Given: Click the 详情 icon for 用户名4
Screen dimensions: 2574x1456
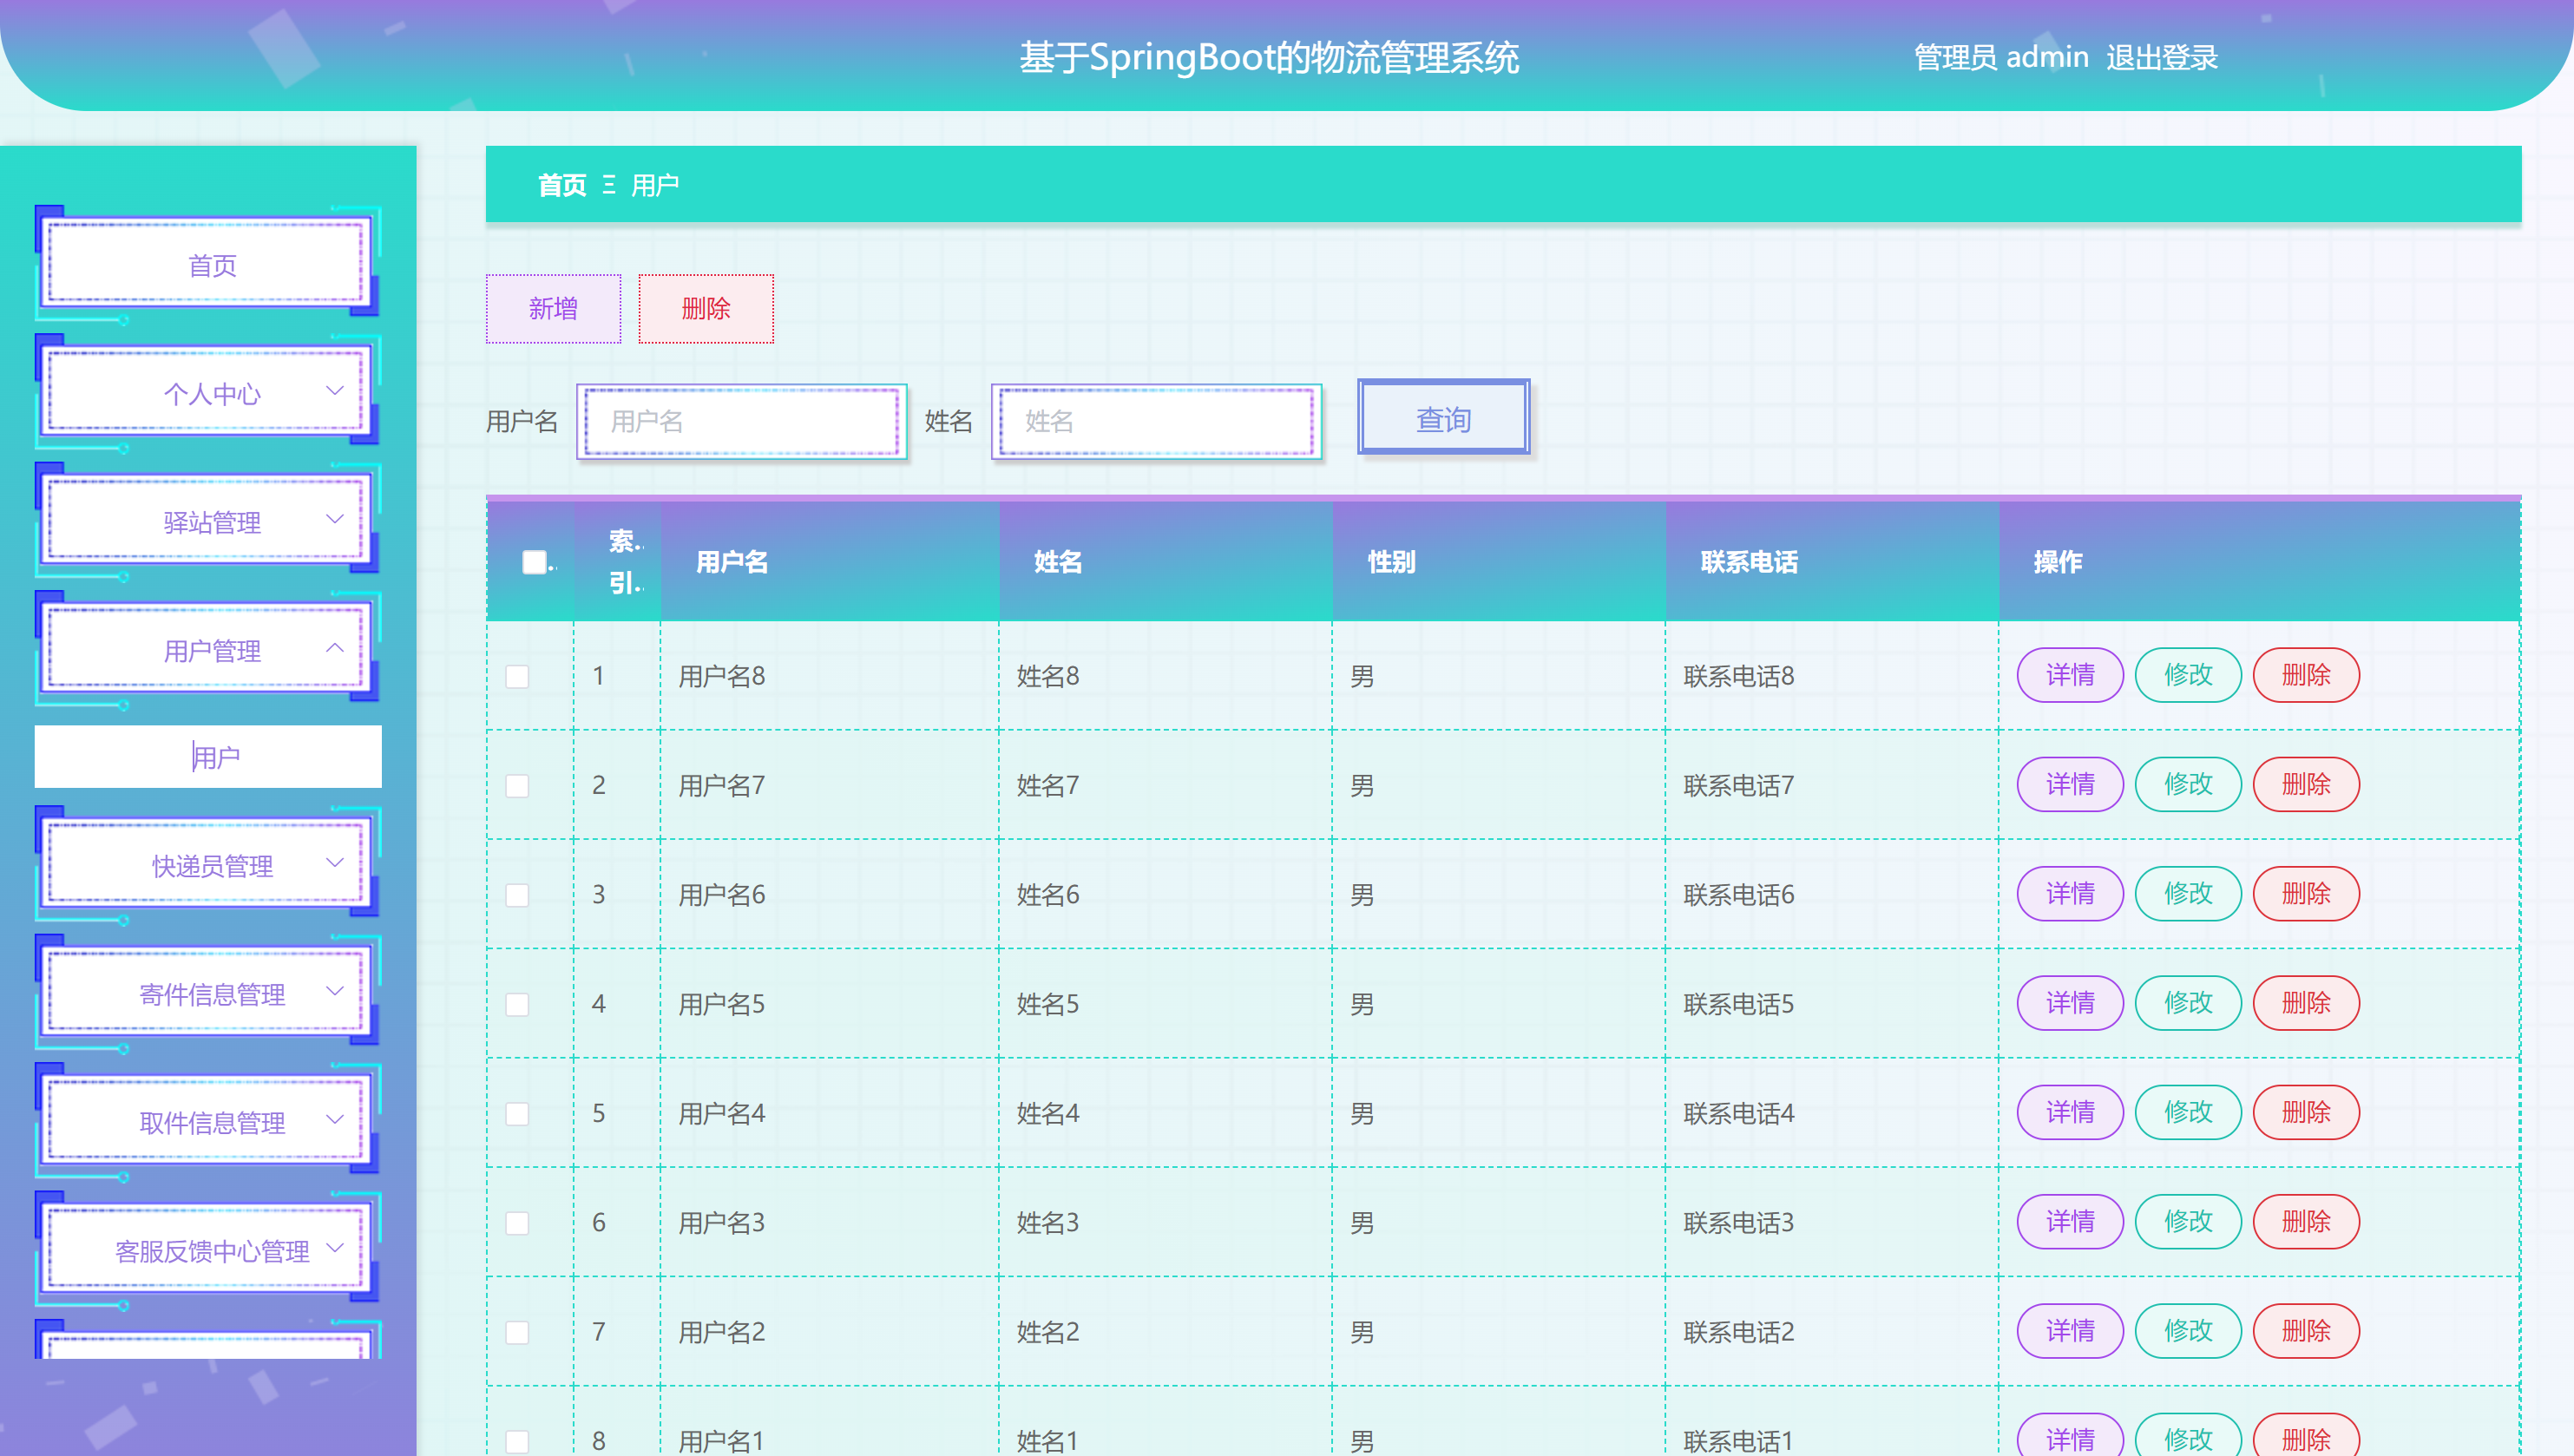Looking at the screenshot, I should (2070, 1112).
